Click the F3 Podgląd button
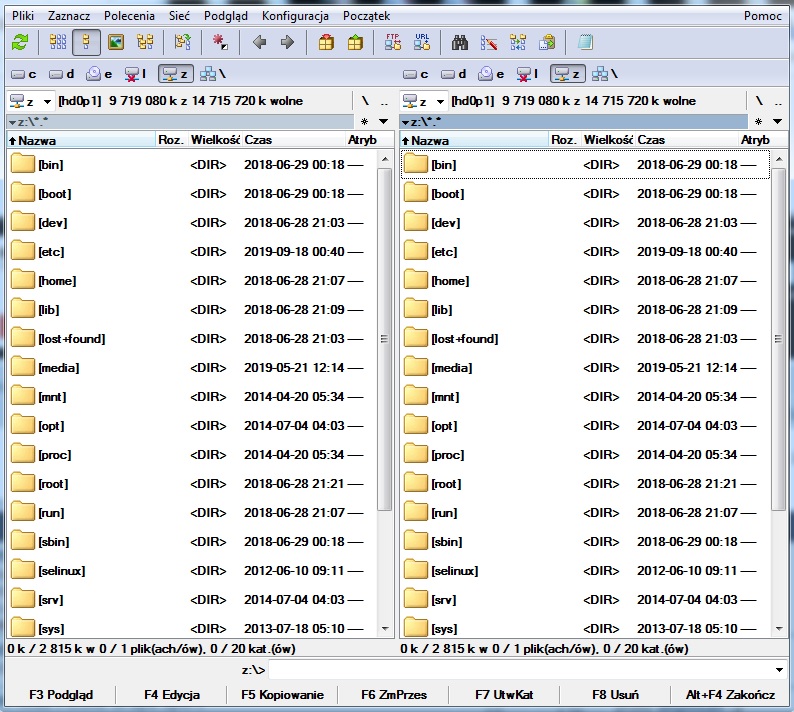 point(61,694)
